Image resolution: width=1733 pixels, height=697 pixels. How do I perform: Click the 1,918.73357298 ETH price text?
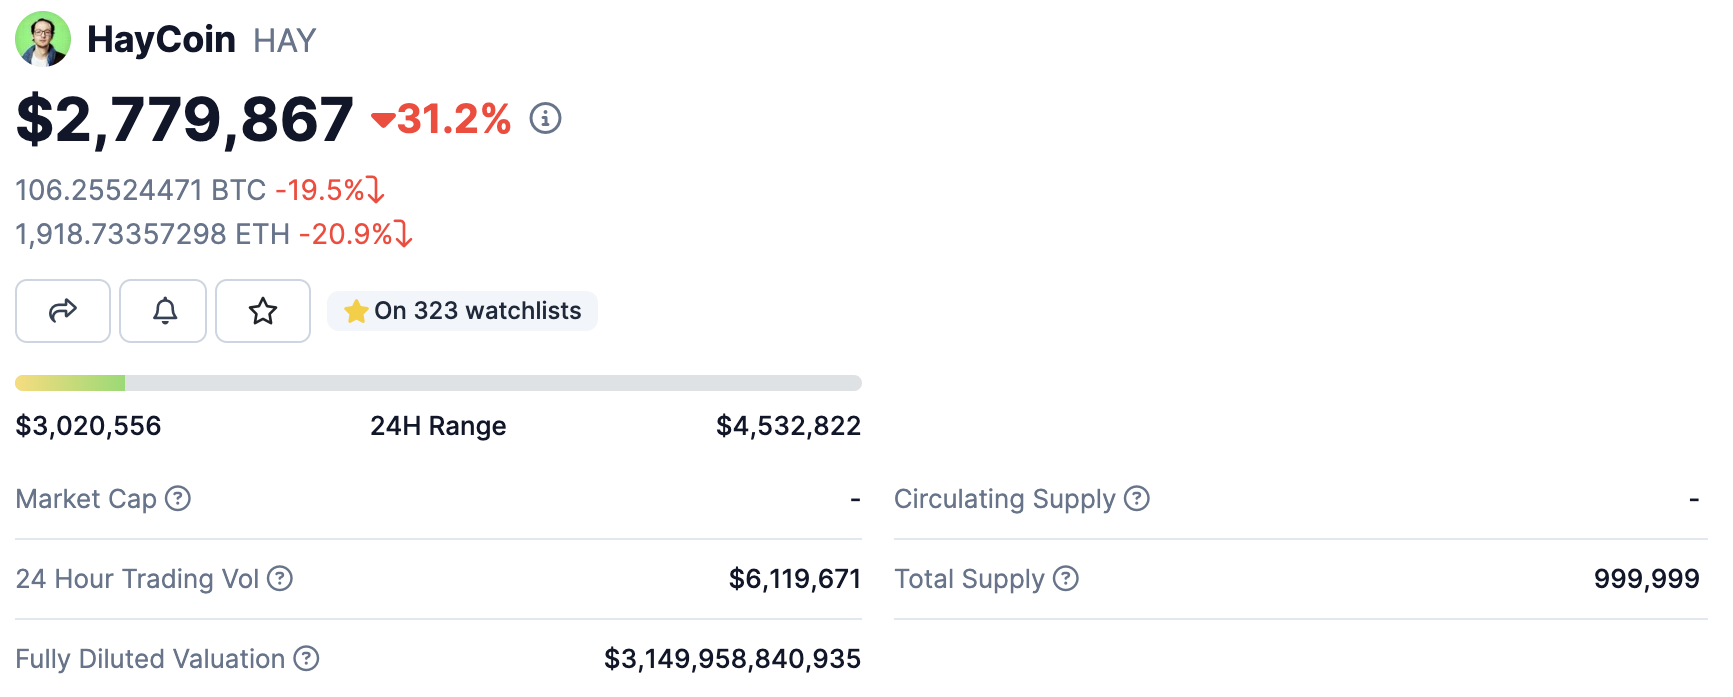152,234
